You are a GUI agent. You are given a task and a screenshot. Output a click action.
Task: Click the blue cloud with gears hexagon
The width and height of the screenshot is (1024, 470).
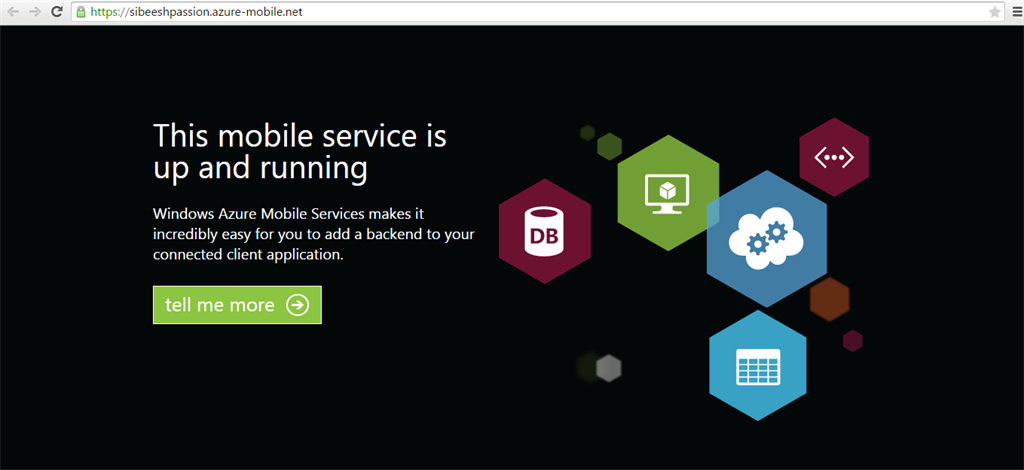767,239
